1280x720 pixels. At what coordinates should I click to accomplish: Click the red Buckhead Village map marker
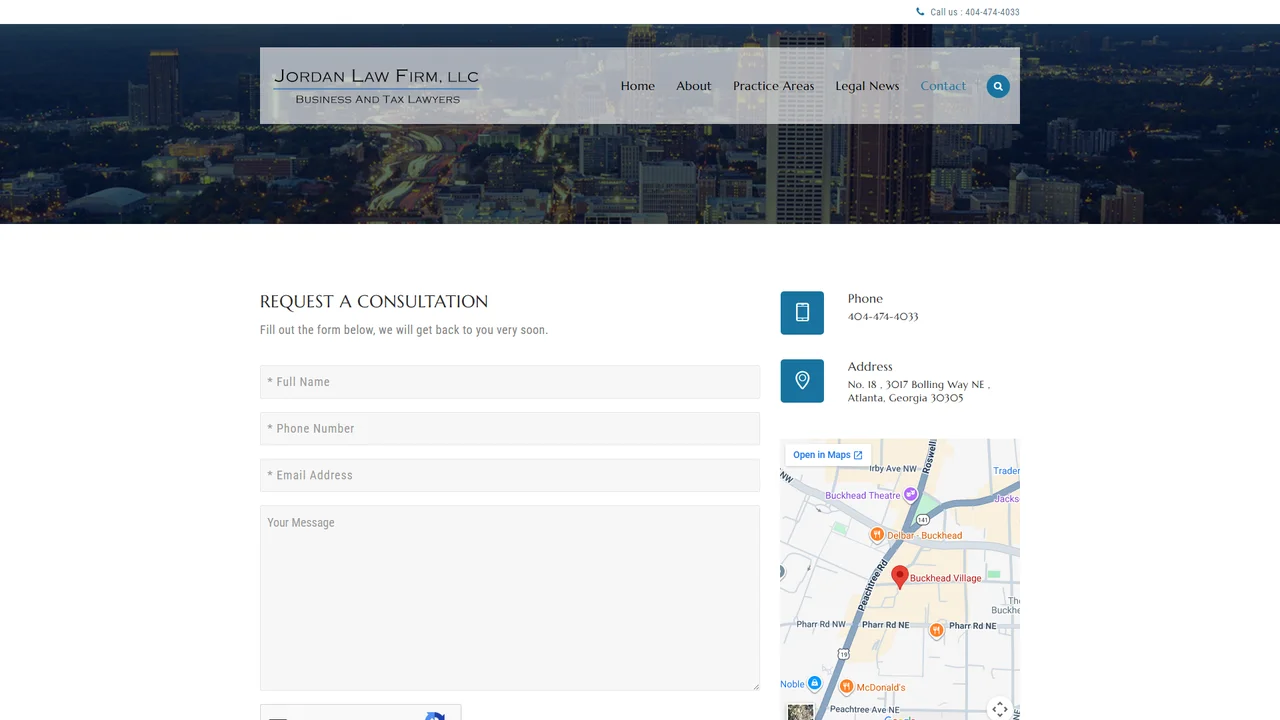(900, 577)
